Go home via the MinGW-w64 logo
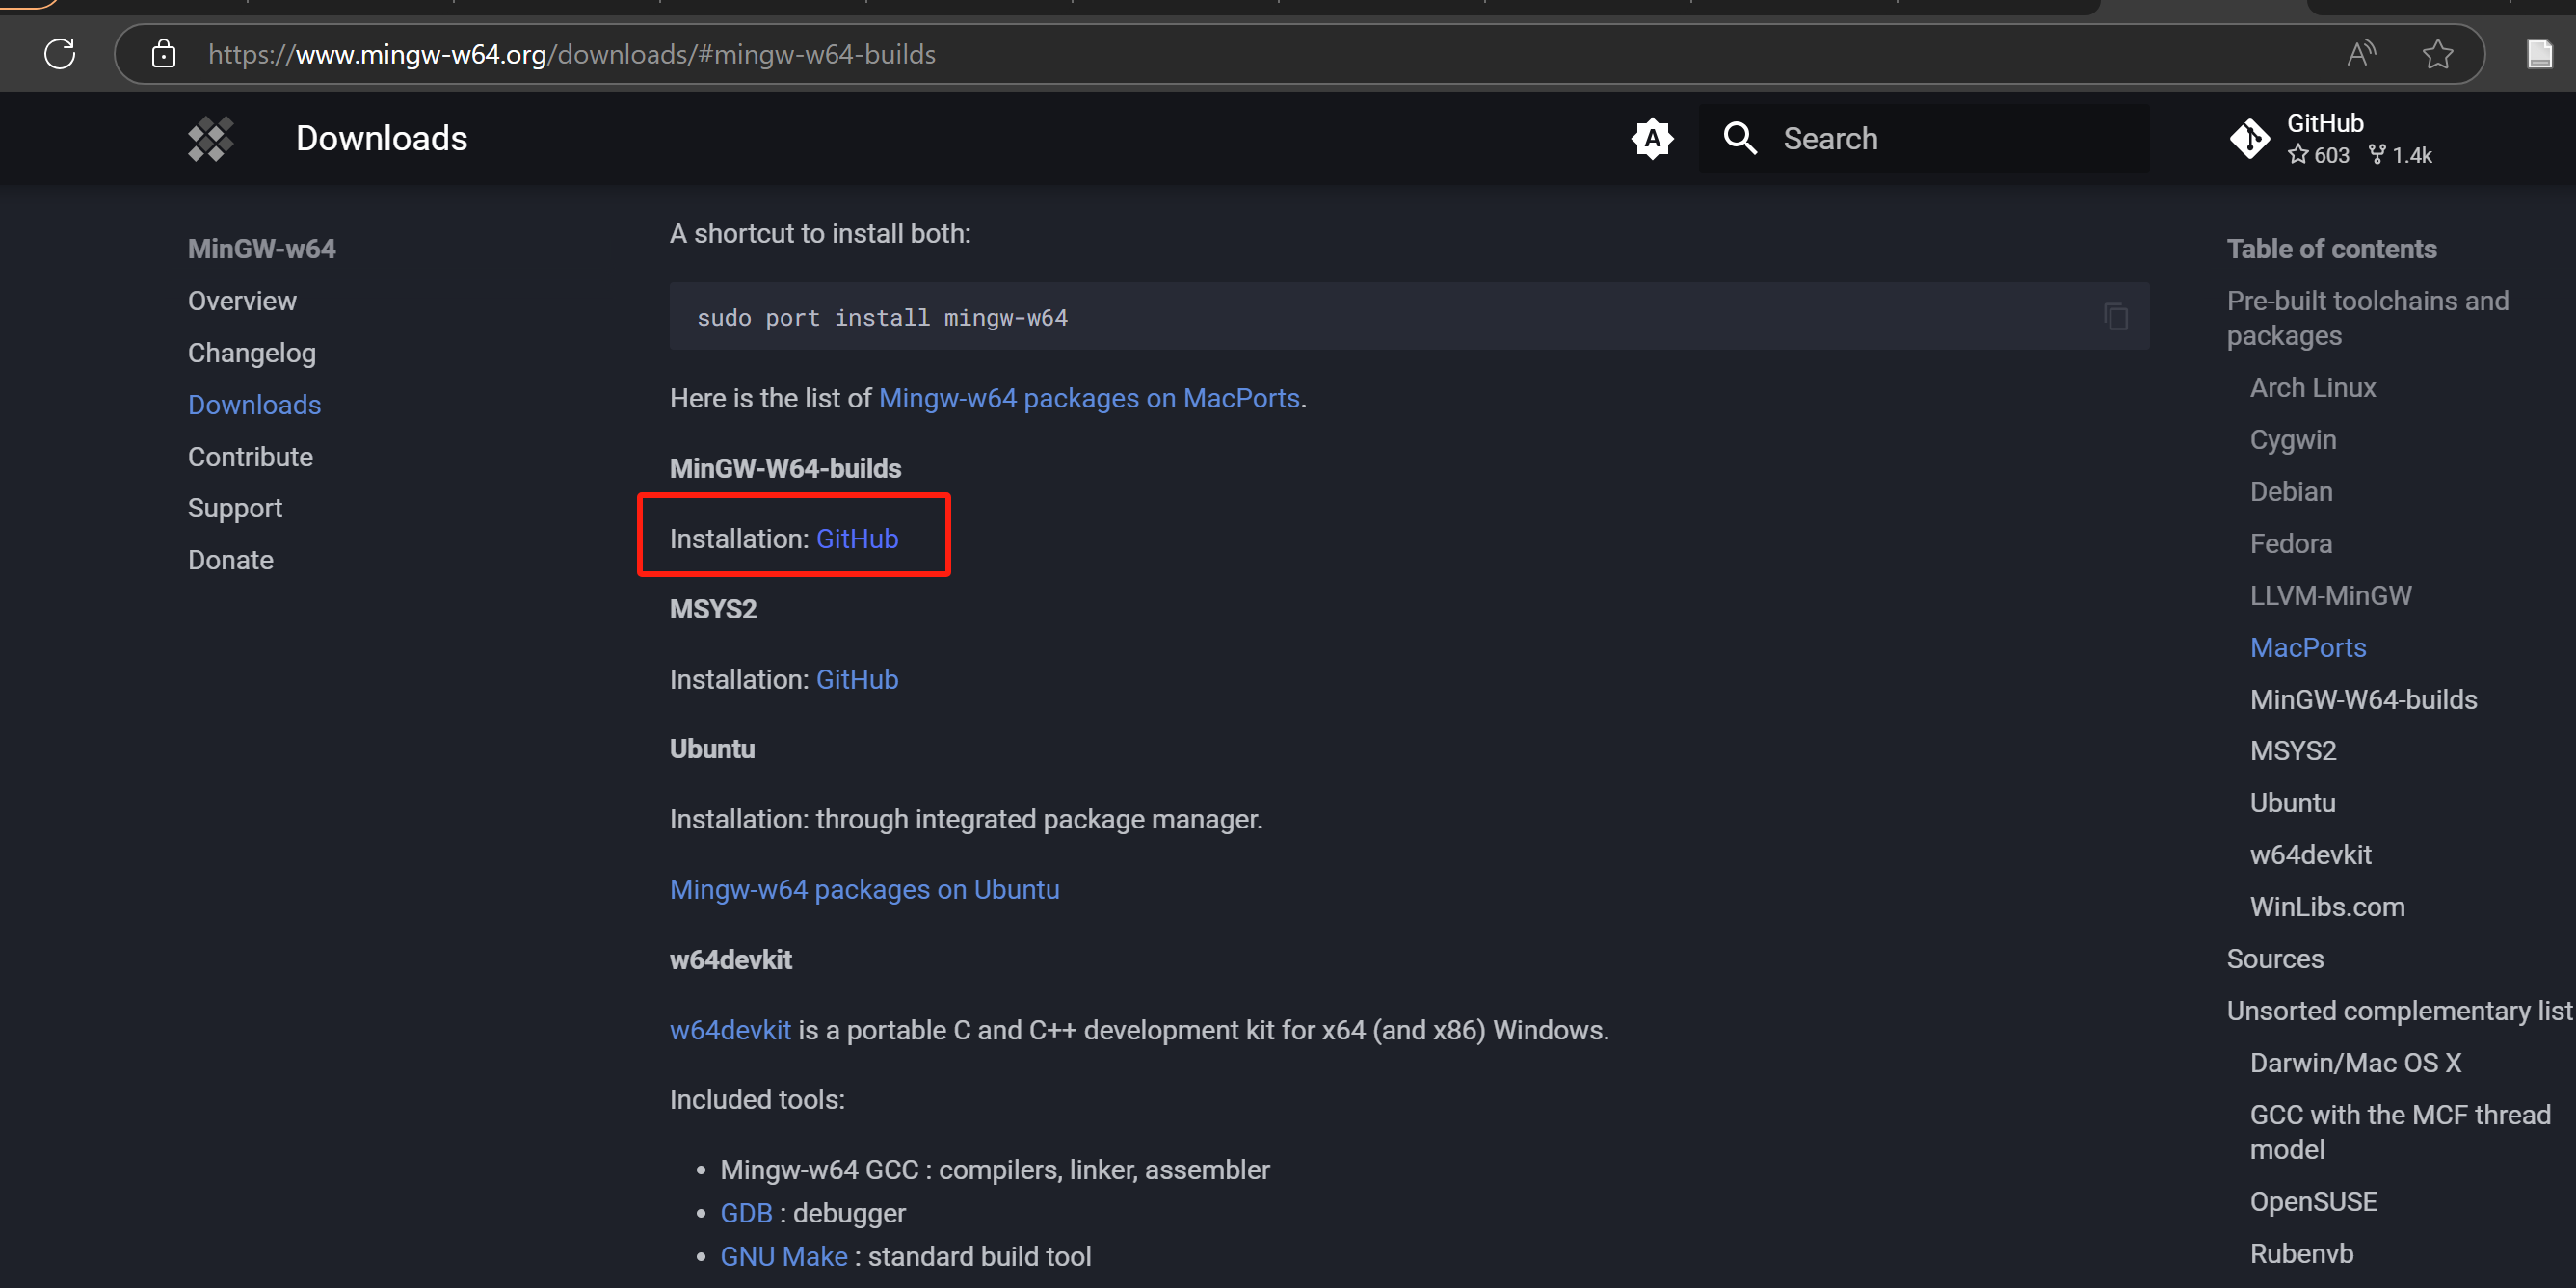2576x1288 pixels. (211, 139)
